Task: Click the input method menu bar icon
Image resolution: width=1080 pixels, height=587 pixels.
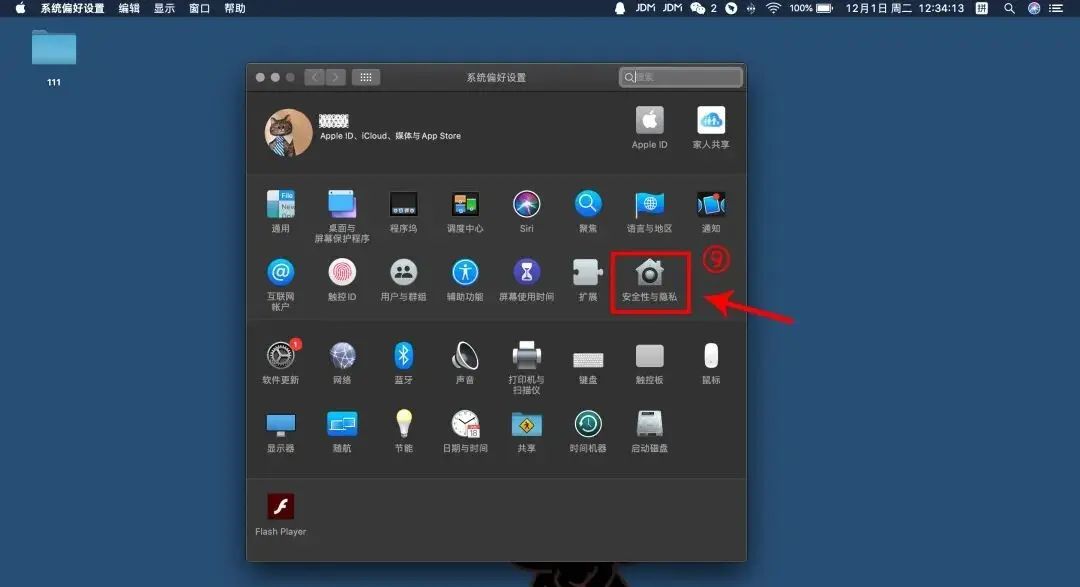Action: (982, 8)
